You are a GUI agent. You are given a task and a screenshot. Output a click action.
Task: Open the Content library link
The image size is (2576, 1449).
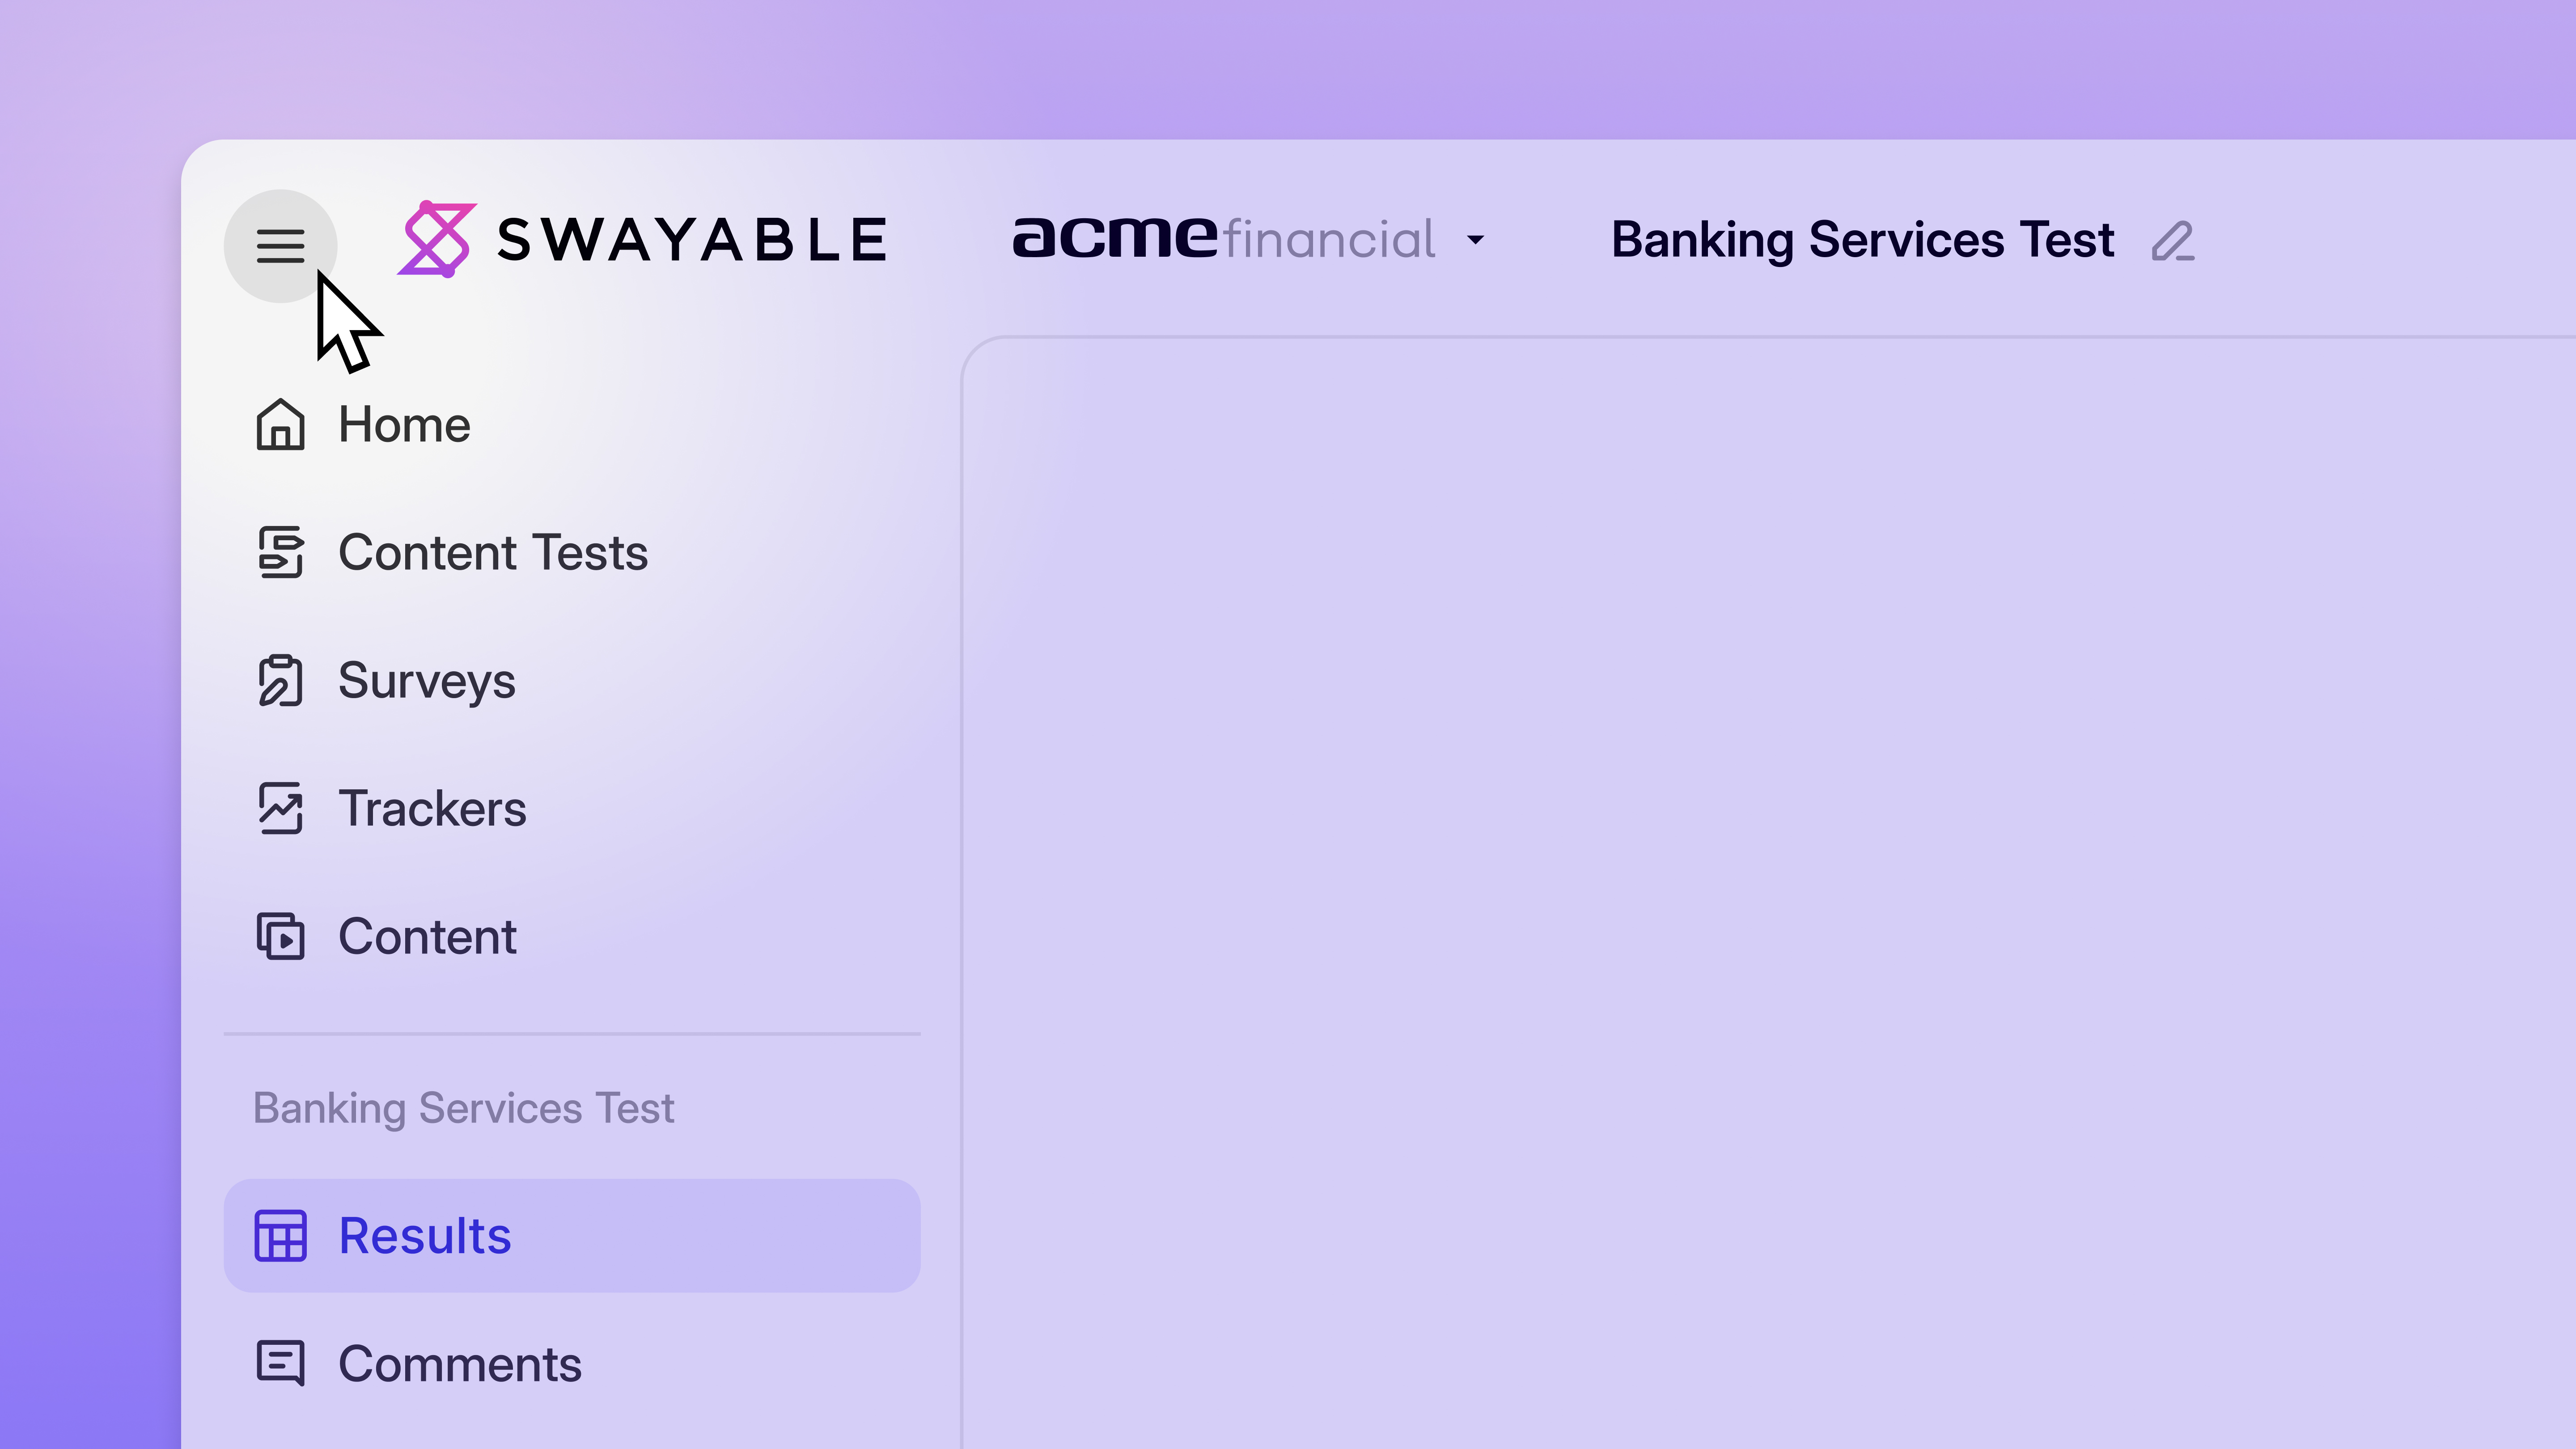pos(427,937)
